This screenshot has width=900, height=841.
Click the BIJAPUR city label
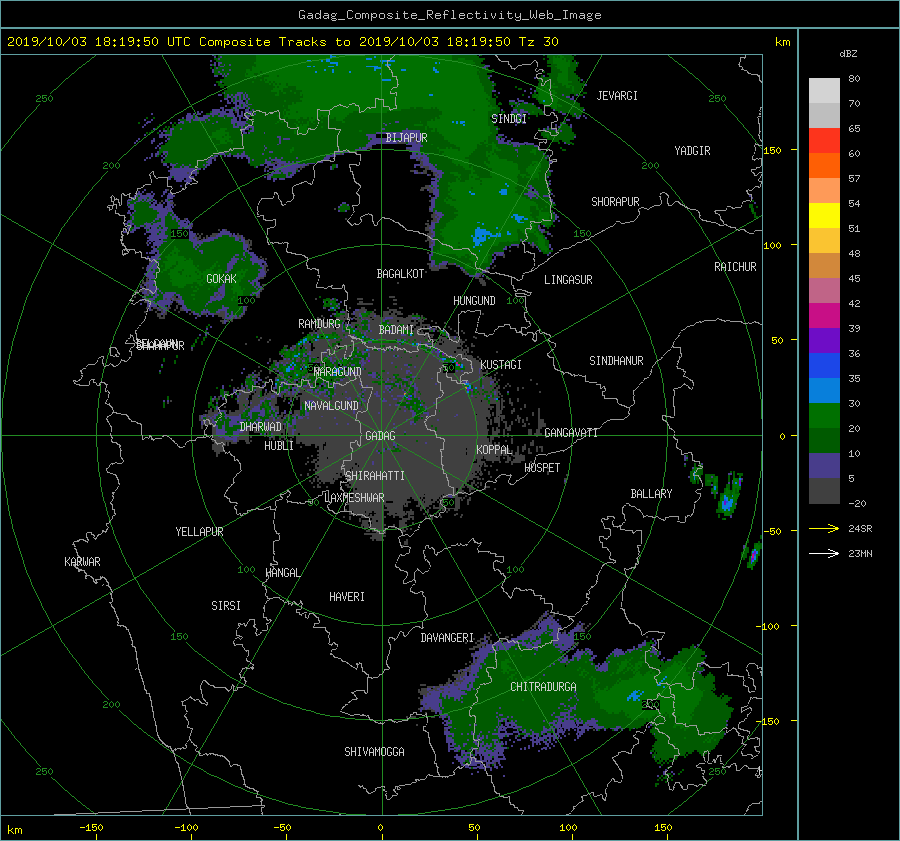406,138
